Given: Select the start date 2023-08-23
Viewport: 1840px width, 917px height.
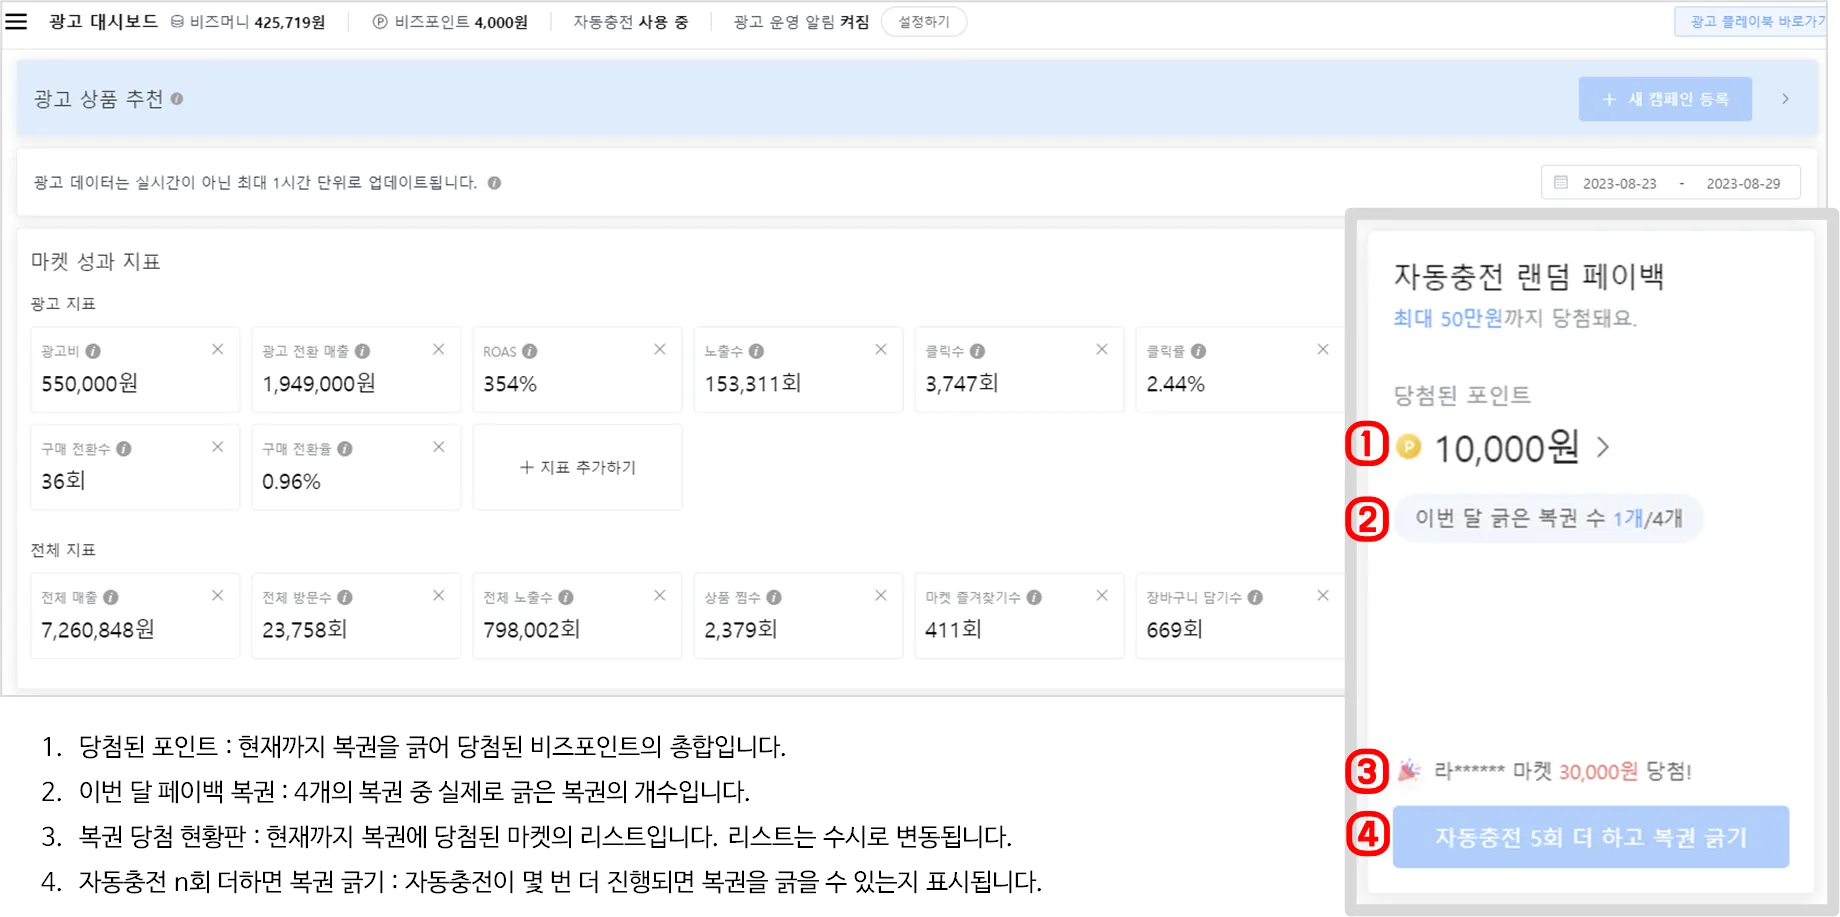Looking at the screenshot, I should point(1619,184).
